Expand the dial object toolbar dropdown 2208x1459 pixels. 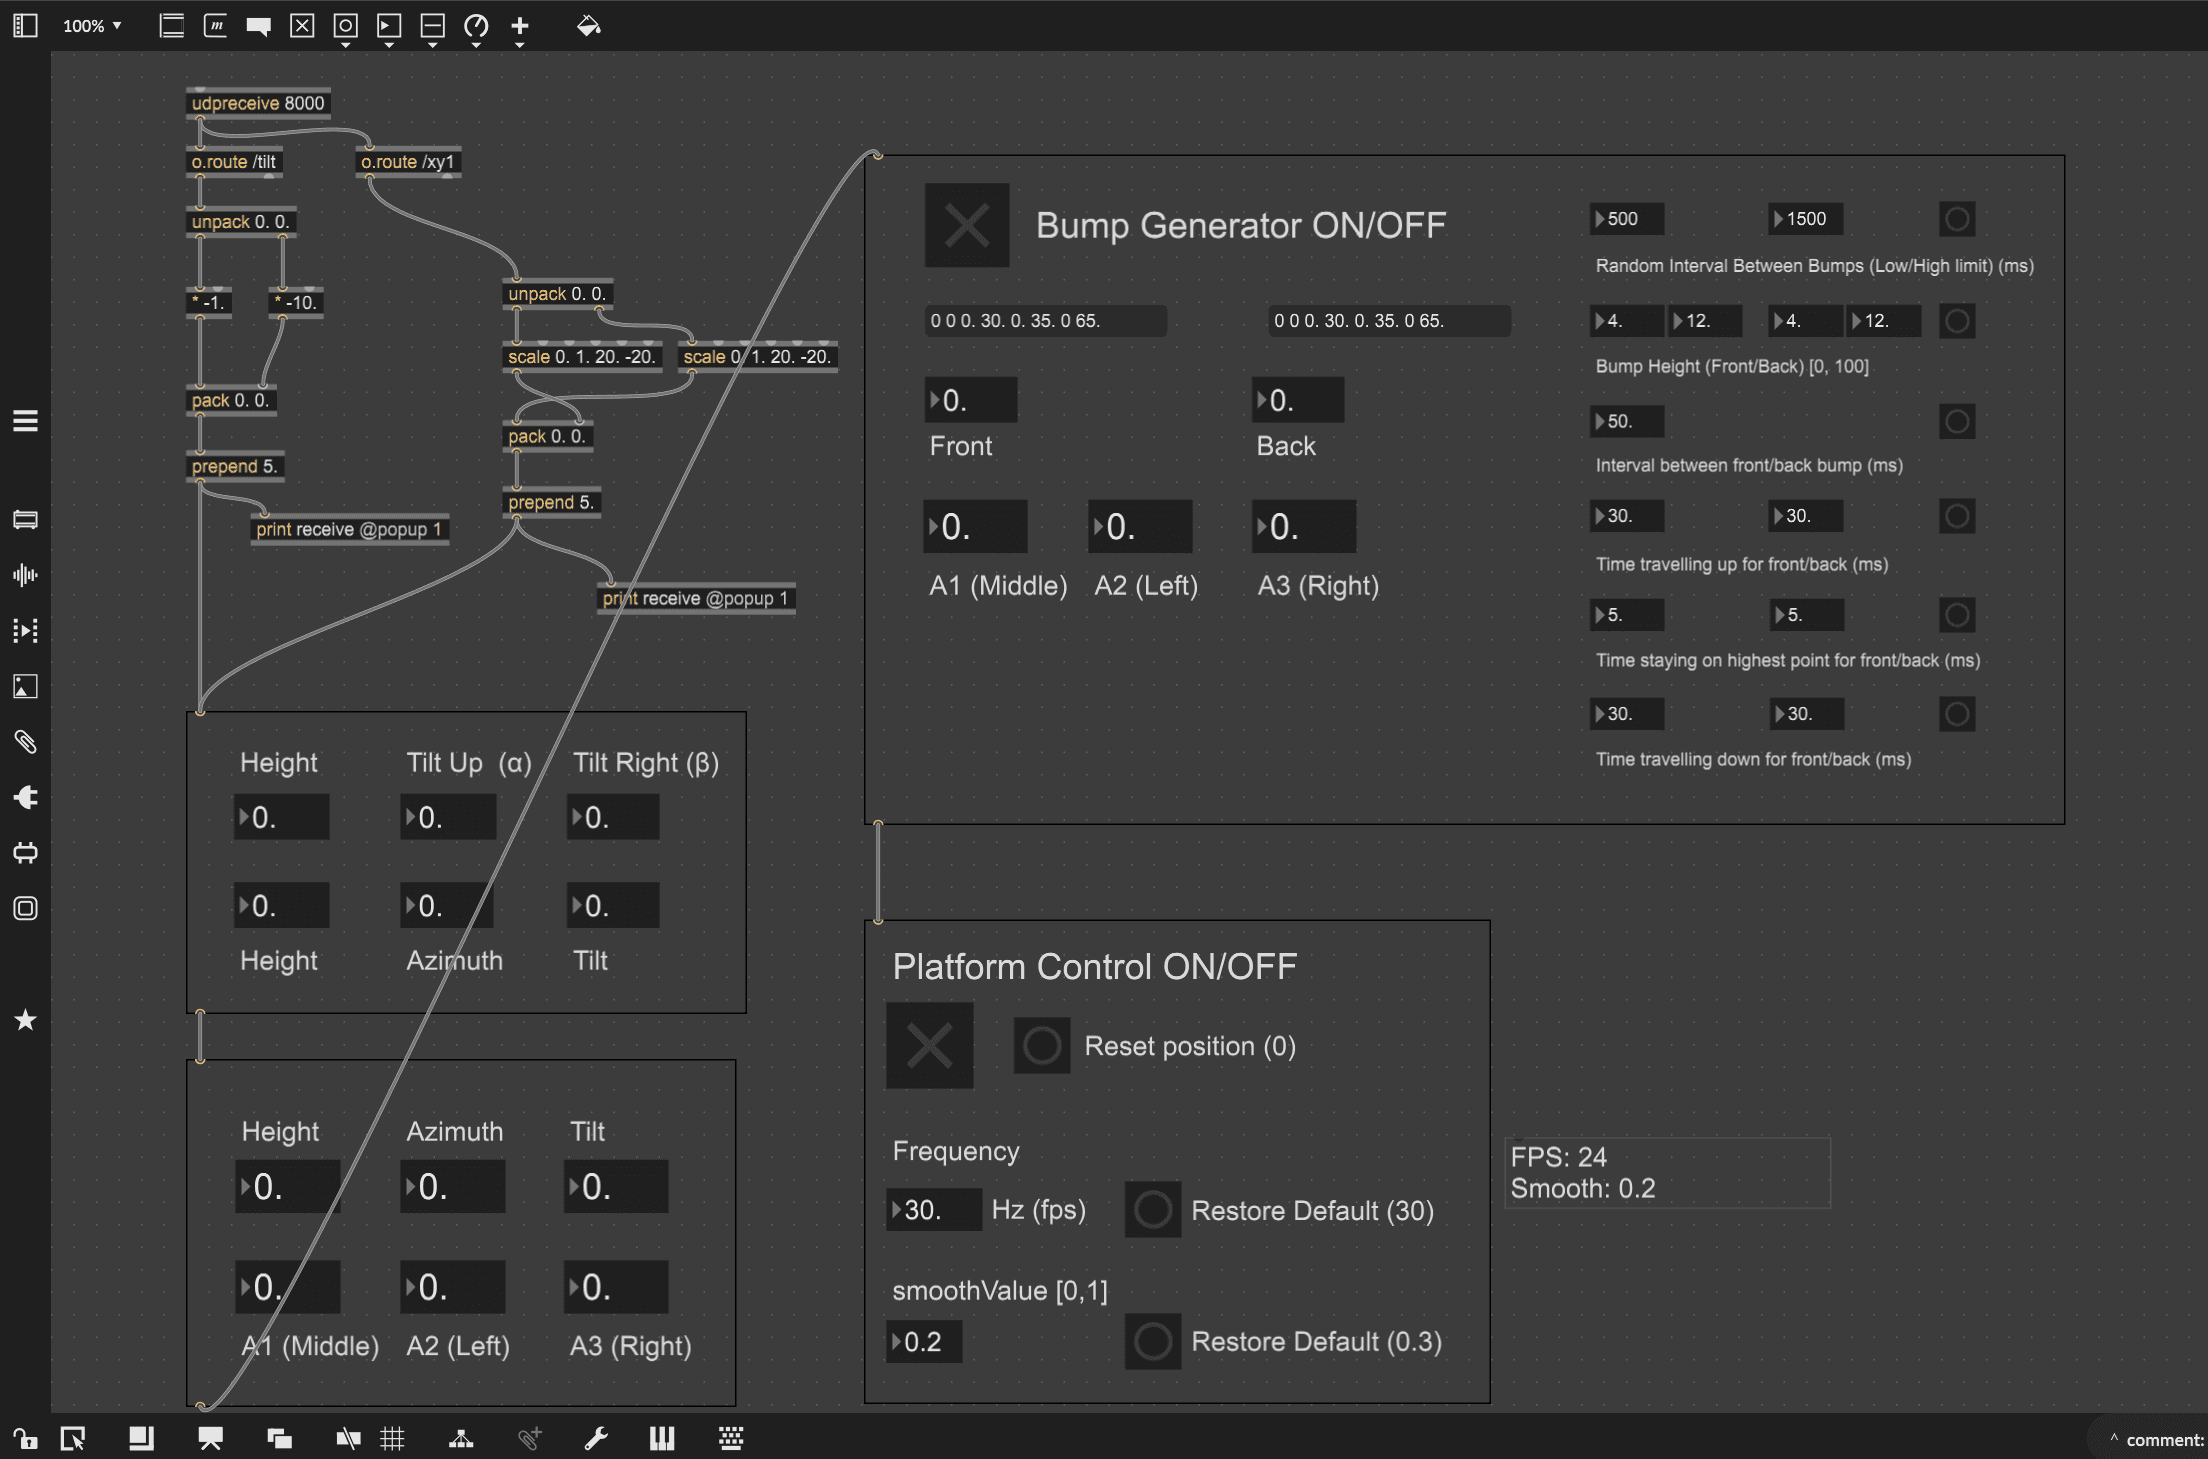(476, 45)
